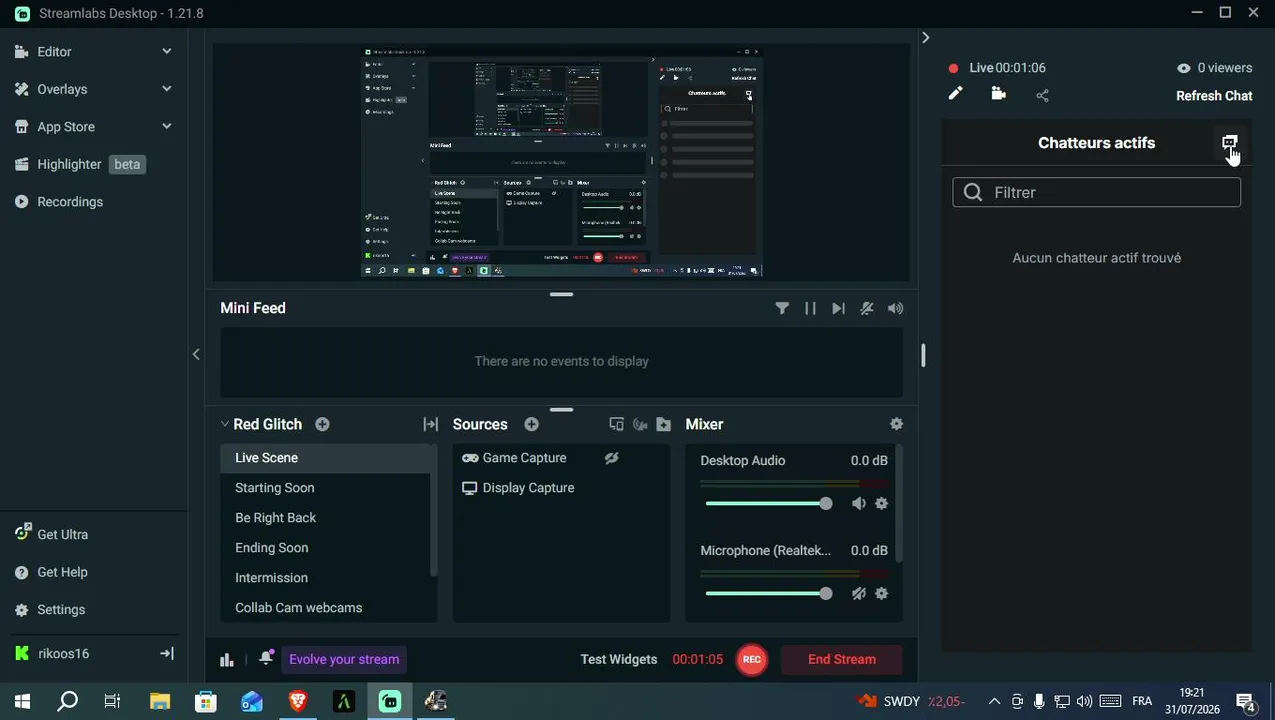This screenshot has height=720, width=1275.
Task: Unmute the Microphone speaker icon
Action: pos(858,593)
